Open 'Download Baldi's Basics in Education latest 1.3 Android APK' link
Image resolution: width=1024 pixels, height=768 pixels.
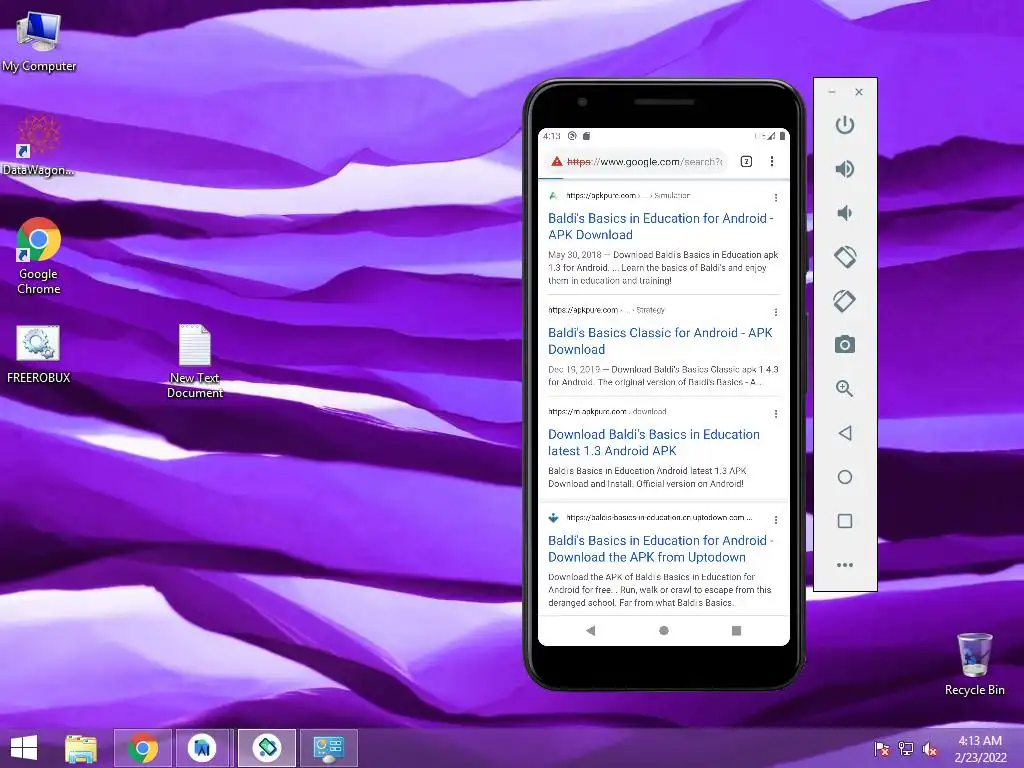[654, 443]
